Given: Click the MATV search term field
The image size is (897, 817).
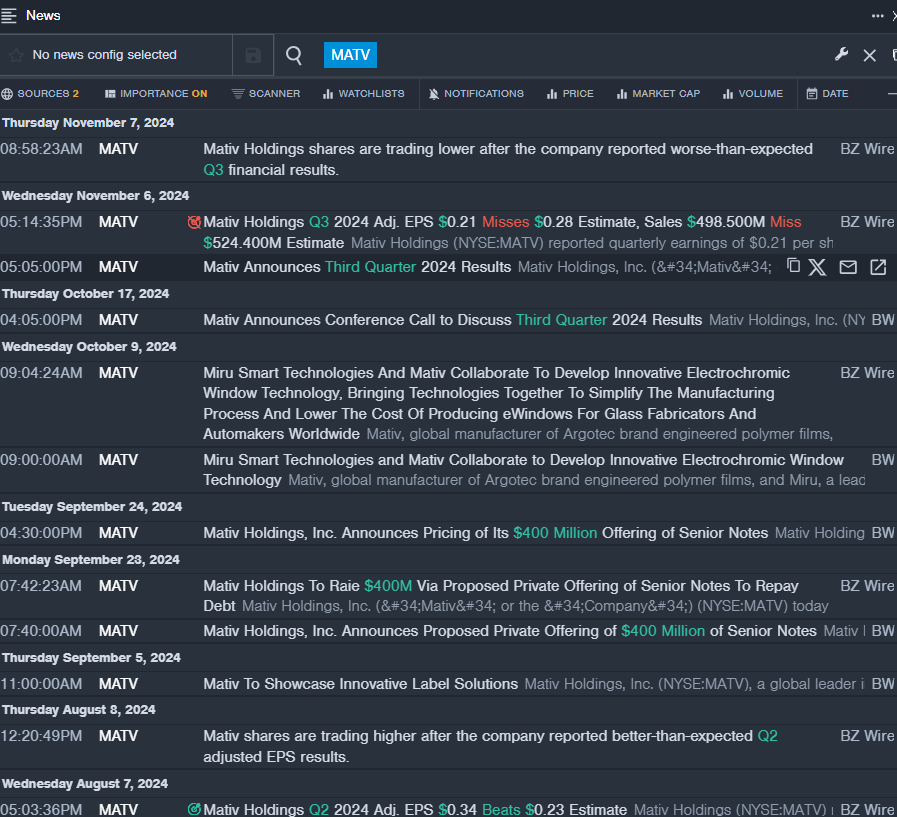Looking at the screenshot, I should pyautogui.click(x=350, y=55).
